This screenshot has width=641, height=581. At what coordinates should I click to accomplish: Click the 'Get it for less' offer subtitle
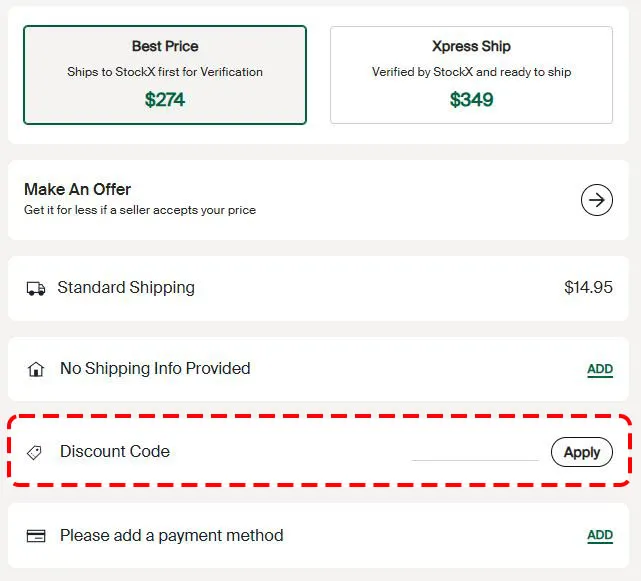click(140, 210)
